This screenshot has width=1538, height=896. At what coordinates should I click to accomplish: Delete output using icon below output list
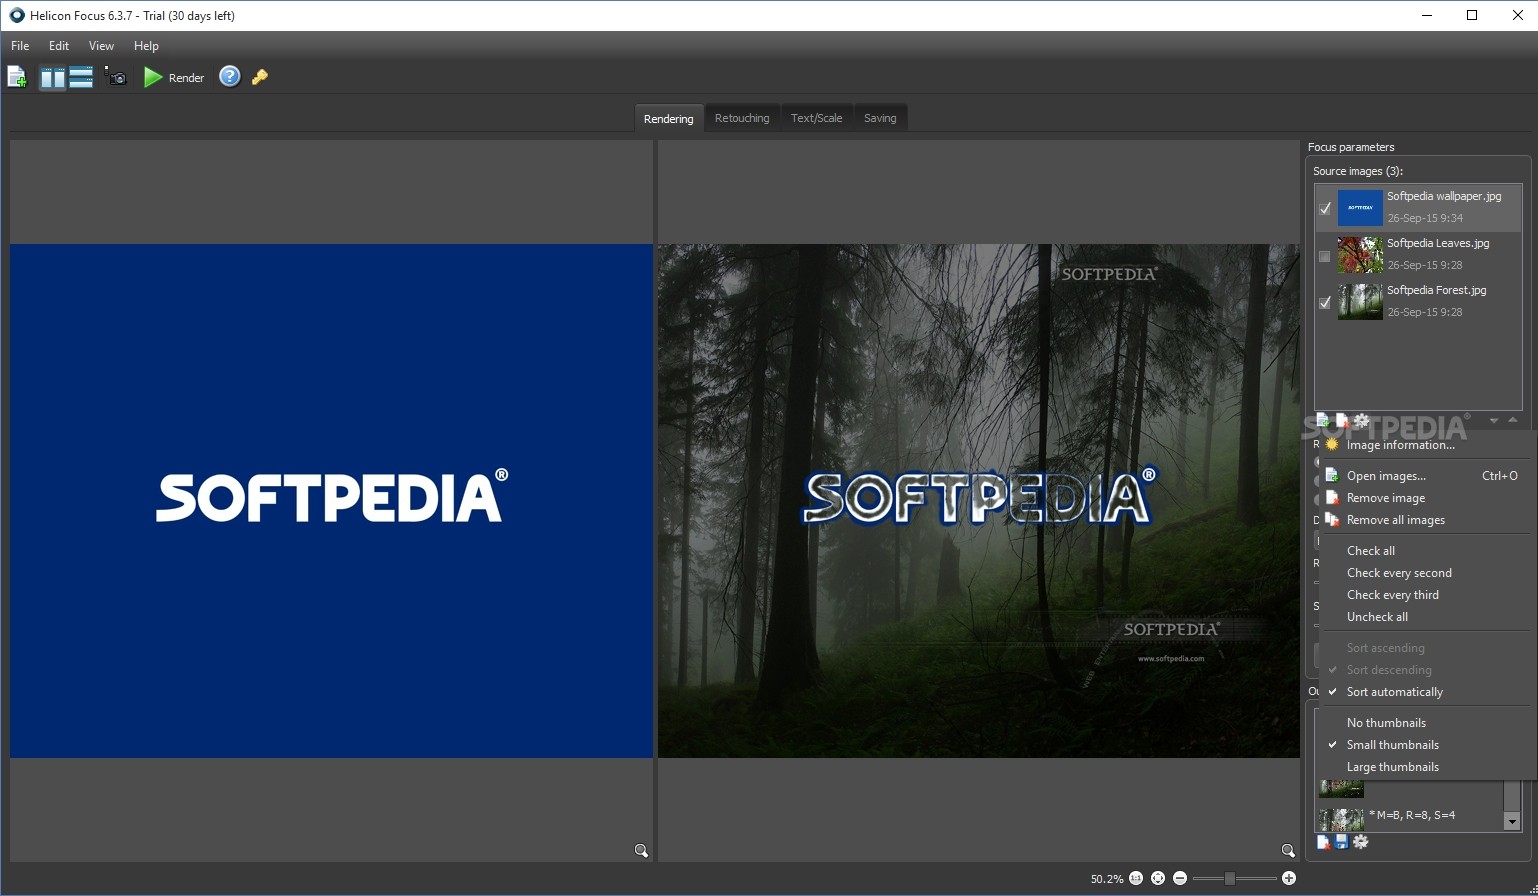click(1323, 842)
